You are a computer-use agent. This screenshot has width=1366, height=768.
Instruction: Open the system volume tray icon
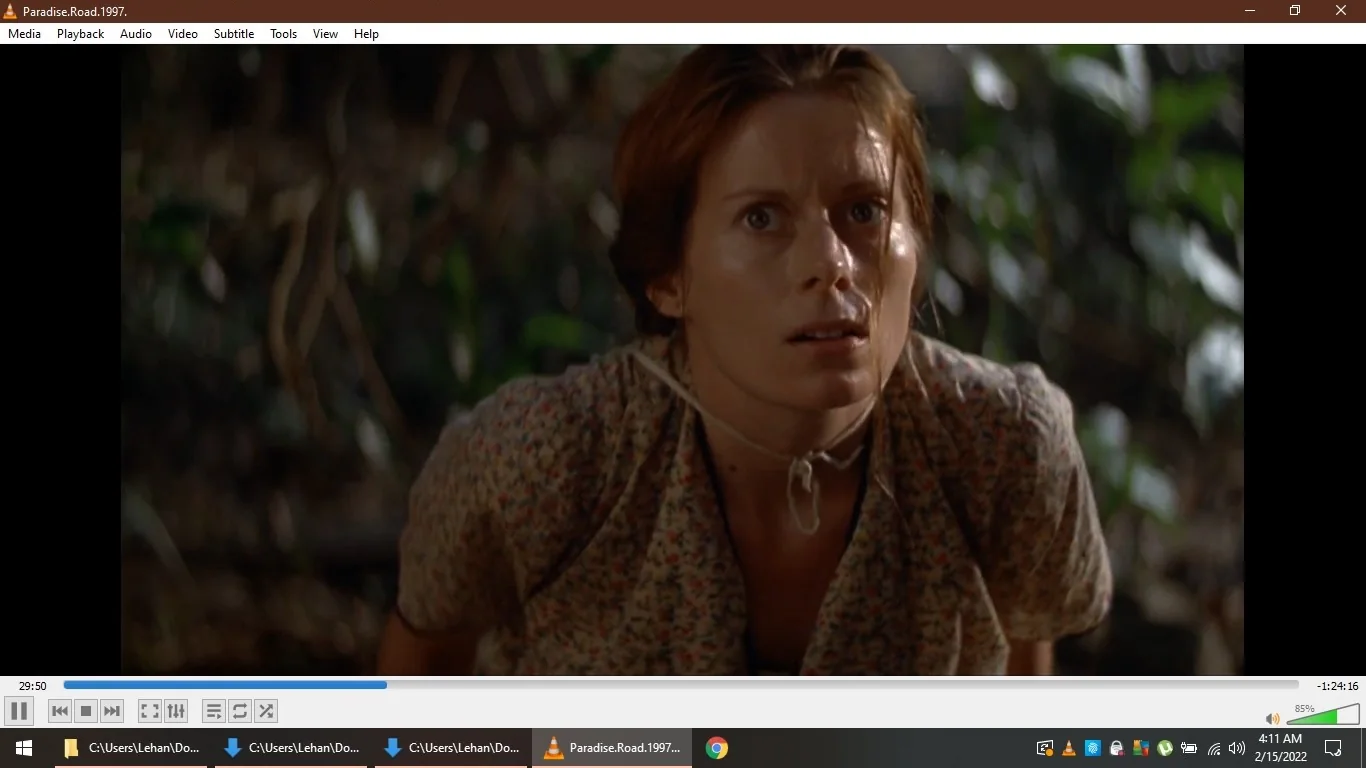click(x=1238, y=748)
